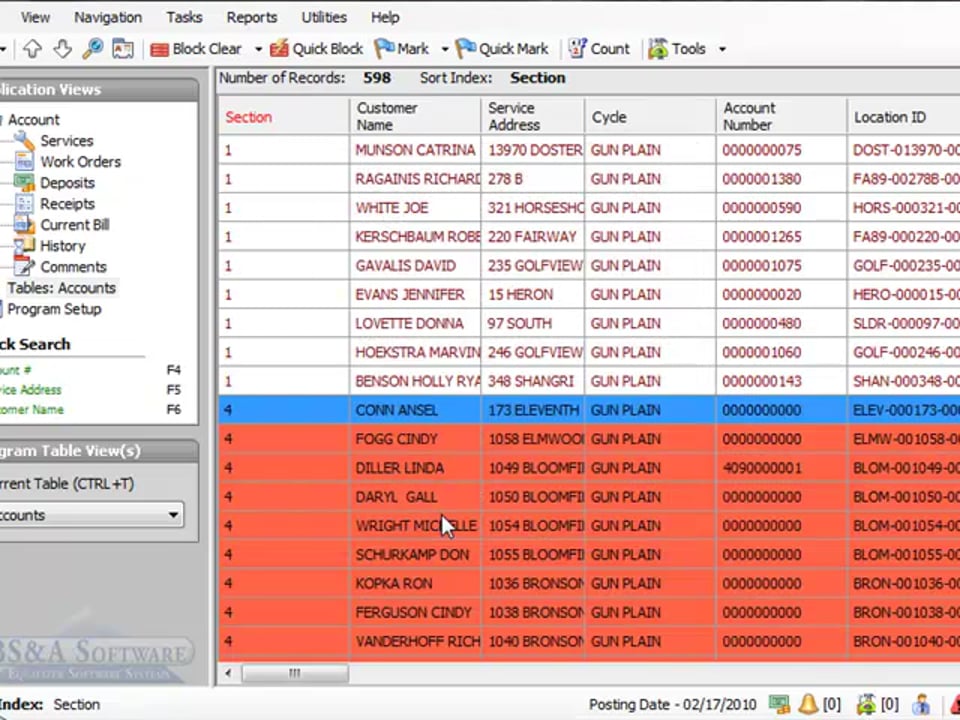Open the Tasks menu
This screenshot has width=960, height=720.
[x=184, y=17]
